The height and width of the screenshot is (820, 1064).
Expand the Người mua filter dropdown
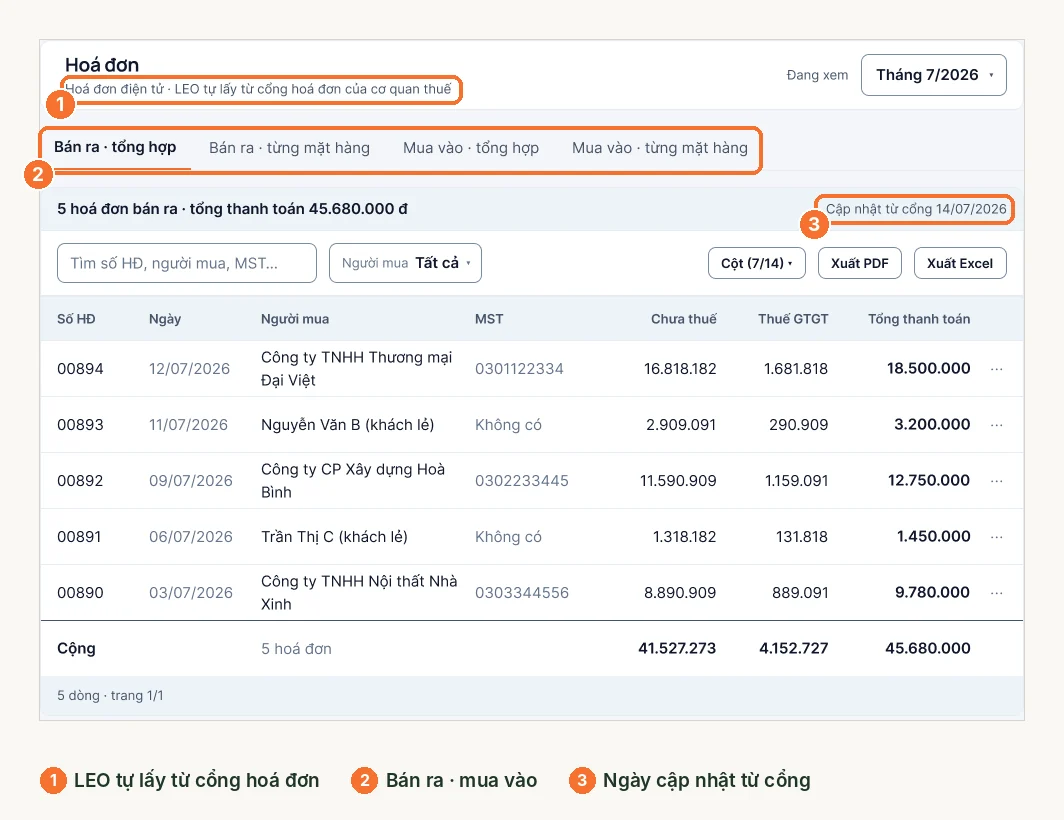(x=405, y=263)
